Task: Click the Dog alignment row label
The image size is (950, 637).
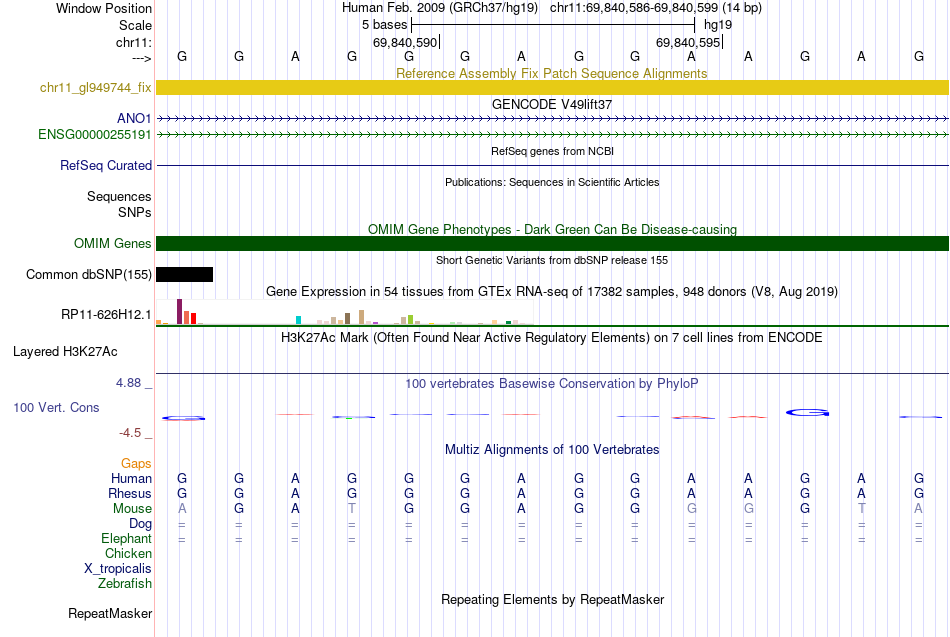Action: pos(140,523)
